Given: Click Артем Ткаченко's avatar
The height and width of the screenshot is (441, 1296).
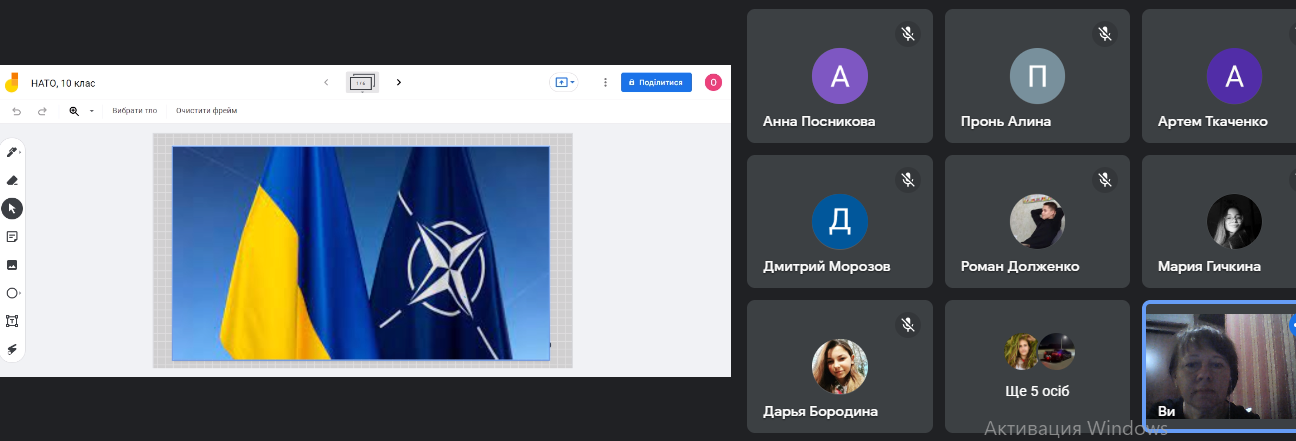Looking at the screenshot, I should point(1234,76).
